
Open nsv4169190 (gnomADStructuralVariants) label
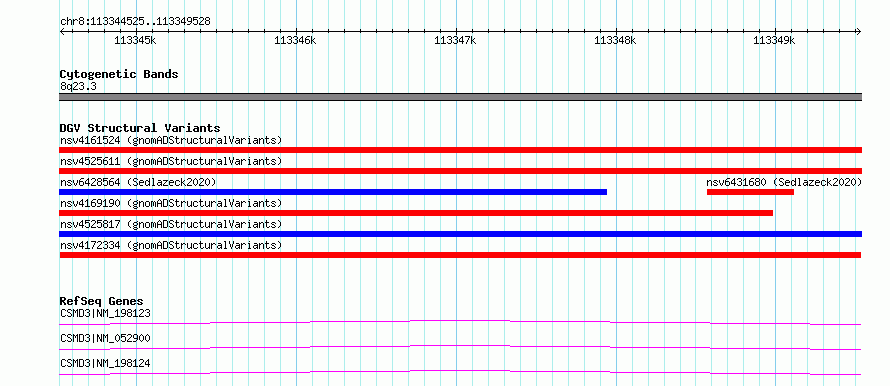point(171,203)
